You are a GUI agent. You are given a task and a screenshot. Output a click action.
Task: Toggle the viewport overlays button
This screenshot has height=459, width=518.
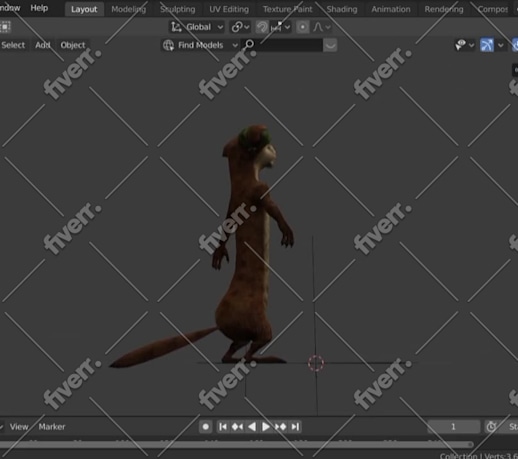tap(515, 45)
